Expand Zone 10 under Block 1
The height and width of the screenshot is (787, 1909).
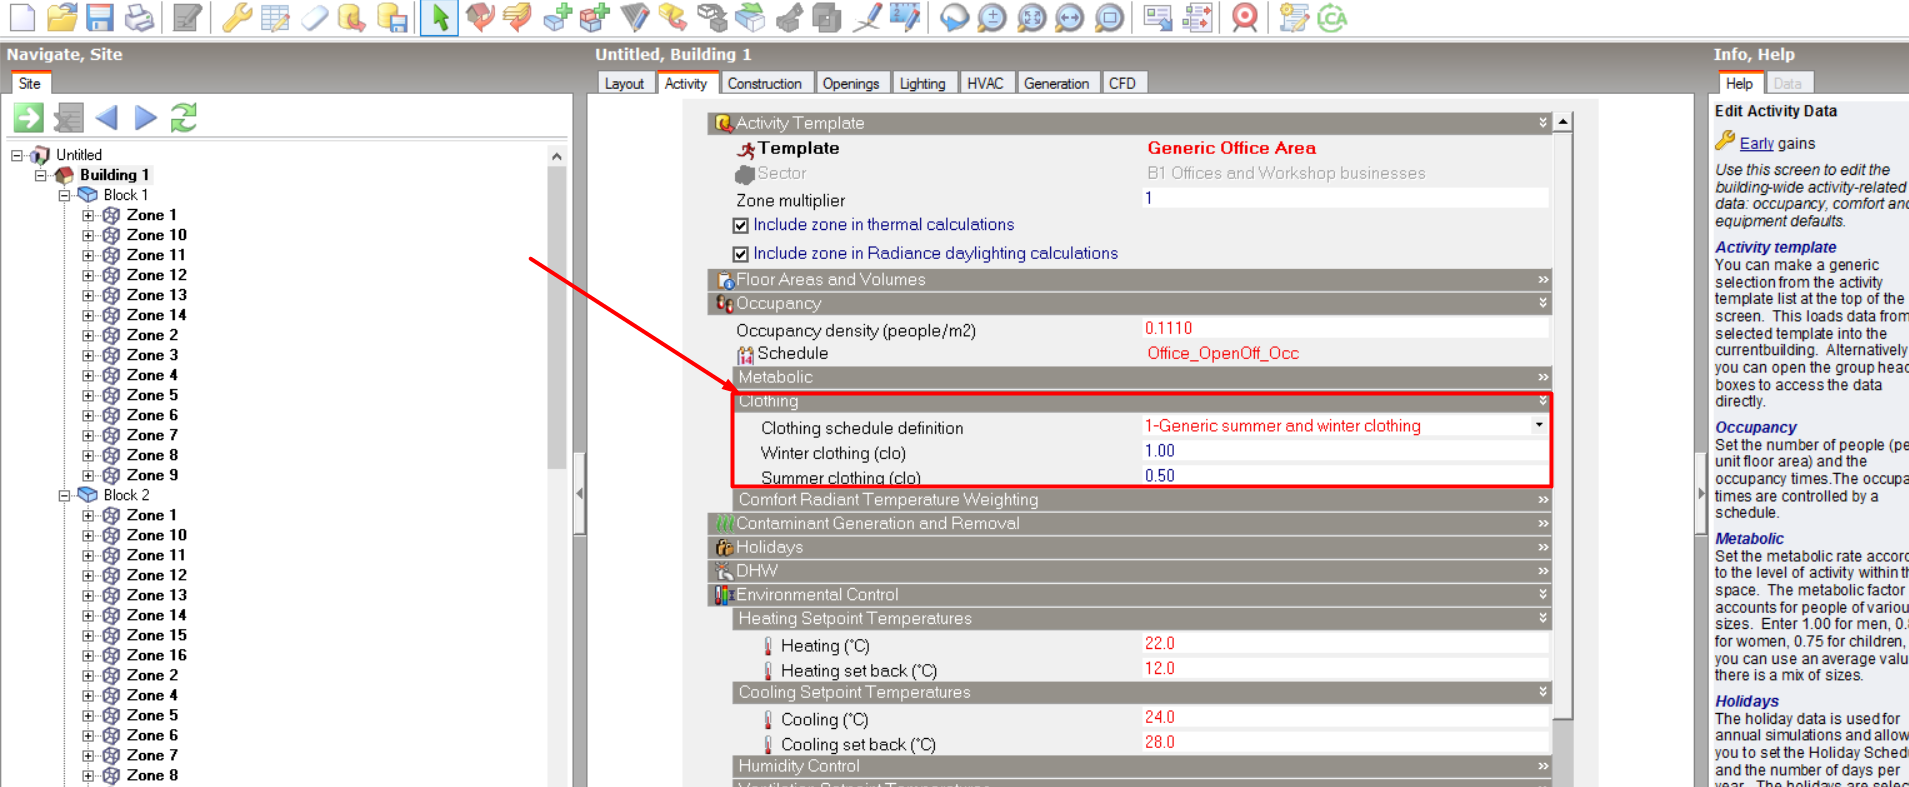coord(89,235)
